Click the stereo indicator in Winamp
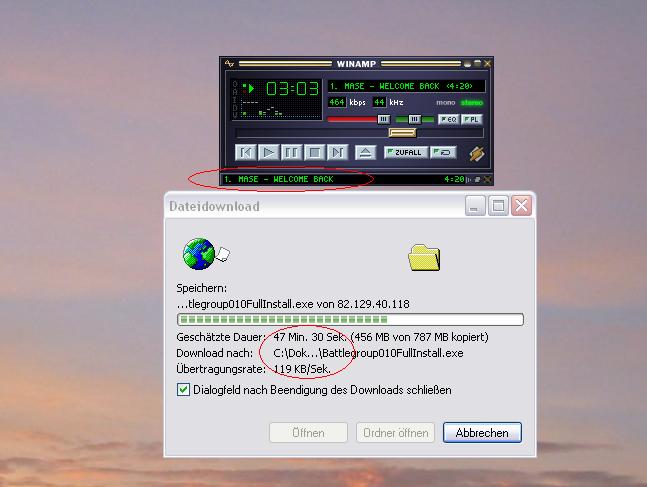 (x=472, y=102)
